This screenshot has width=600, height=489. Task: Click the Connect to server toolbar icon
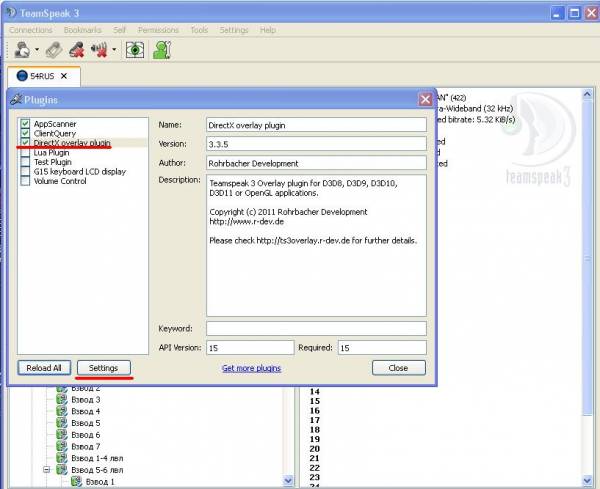pos(22,50)
